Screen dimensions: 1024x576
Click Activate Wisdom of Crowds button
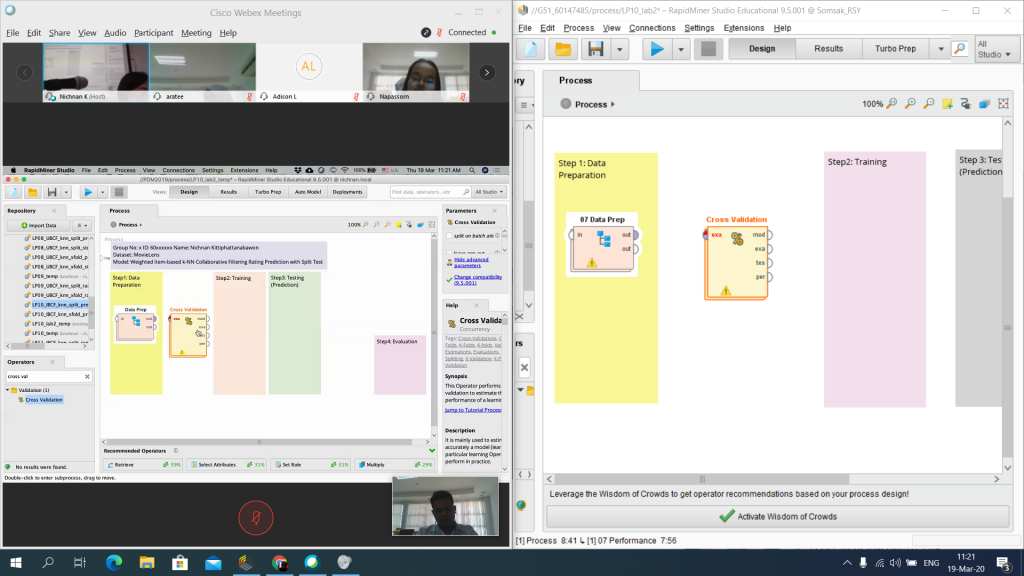pyautogui.click(x=783, y=516)
